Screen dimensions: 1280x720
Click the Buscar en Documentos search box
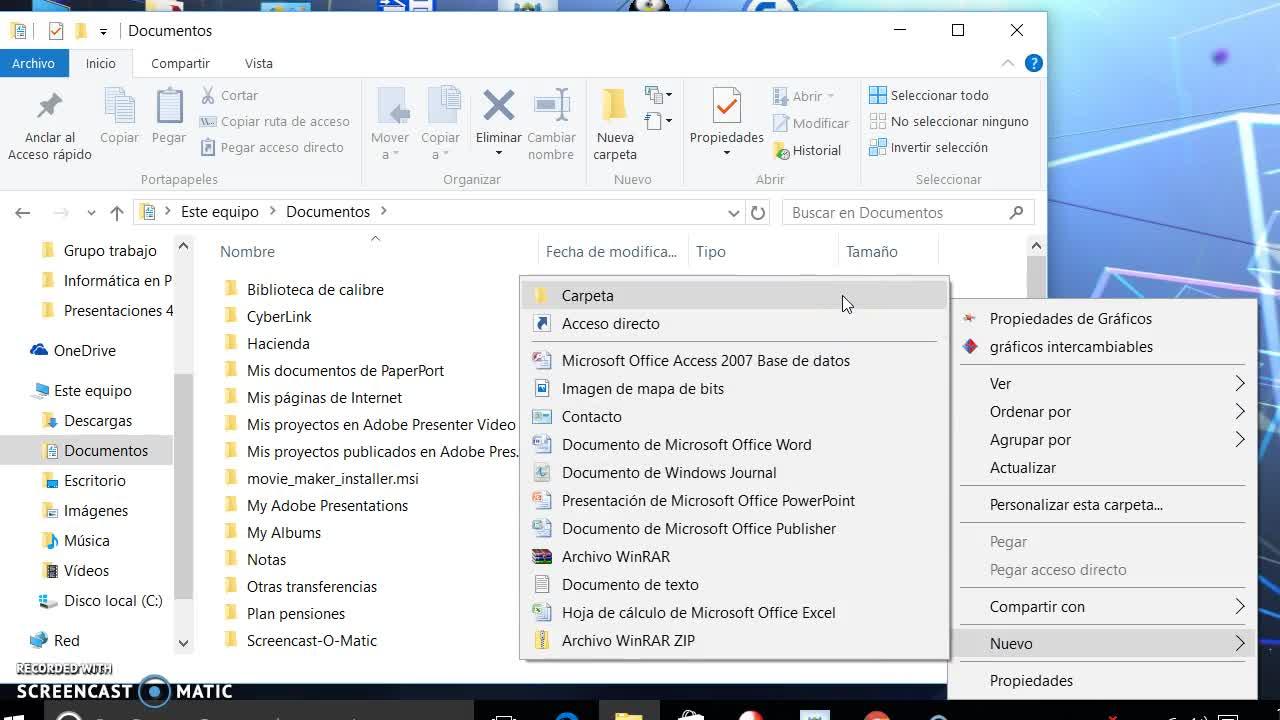908,212
